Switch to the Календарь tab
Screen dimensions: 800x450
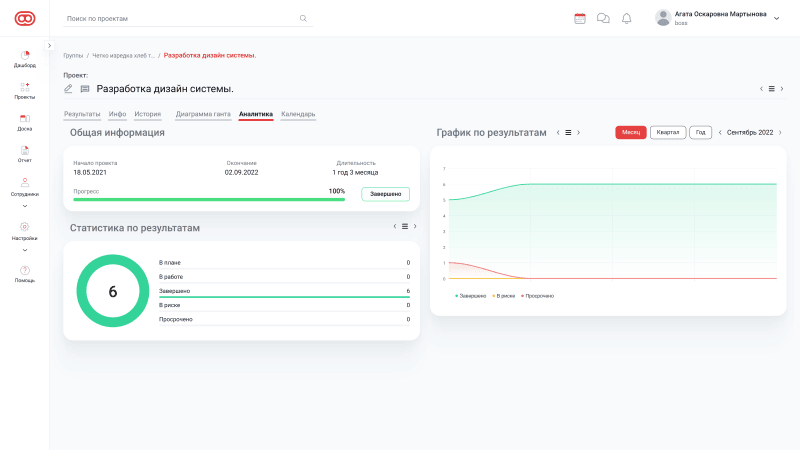pos(298,114)
